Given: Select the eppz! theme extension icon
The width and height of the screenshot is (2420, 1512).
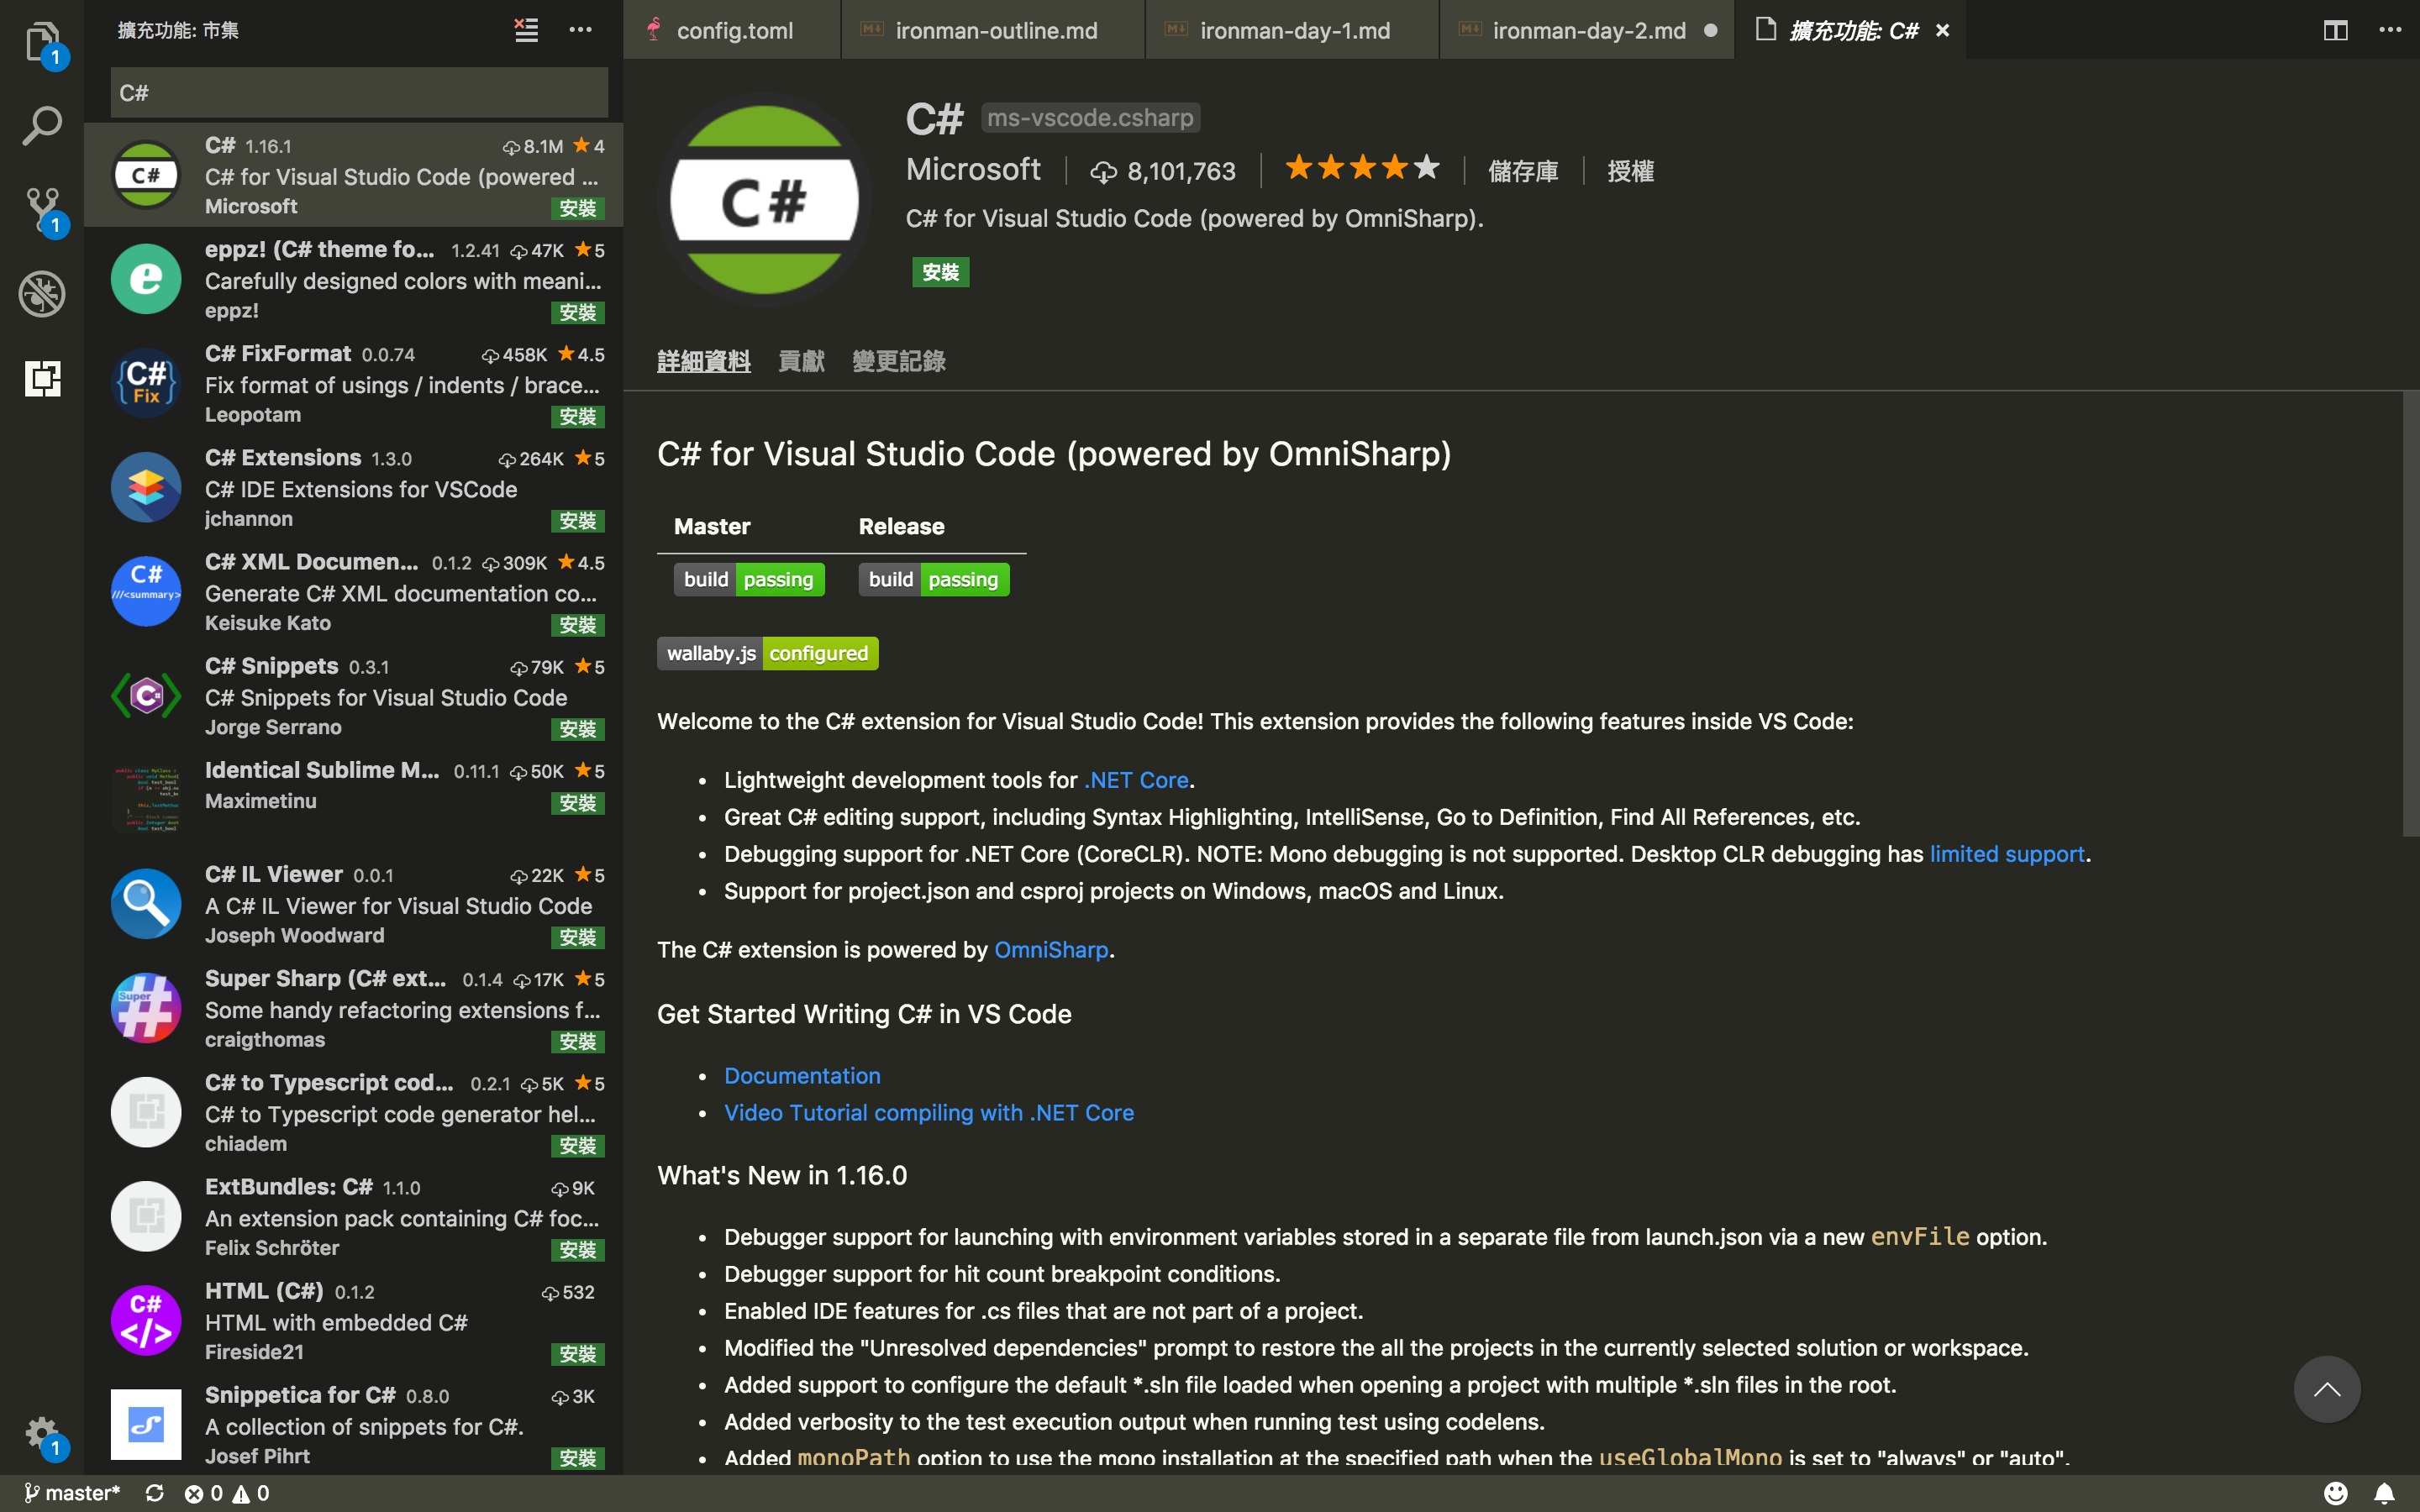Looking at the screenshot, I should coord(146,278).
